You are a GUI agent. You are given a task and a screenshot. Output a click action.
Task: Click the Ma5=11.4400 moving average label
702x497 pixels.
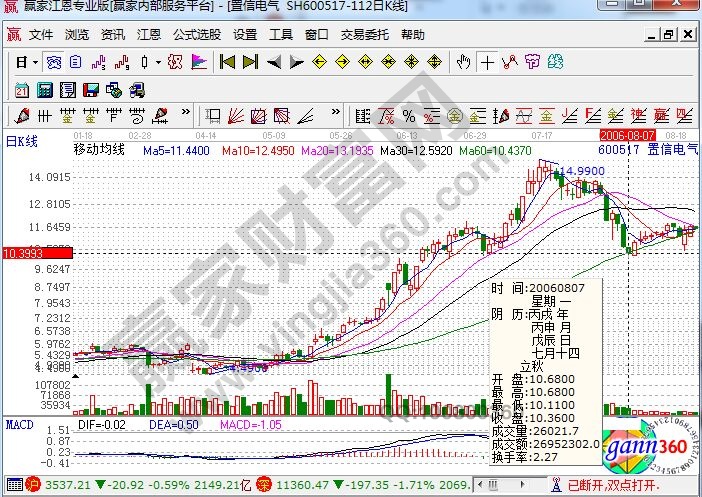175,150
